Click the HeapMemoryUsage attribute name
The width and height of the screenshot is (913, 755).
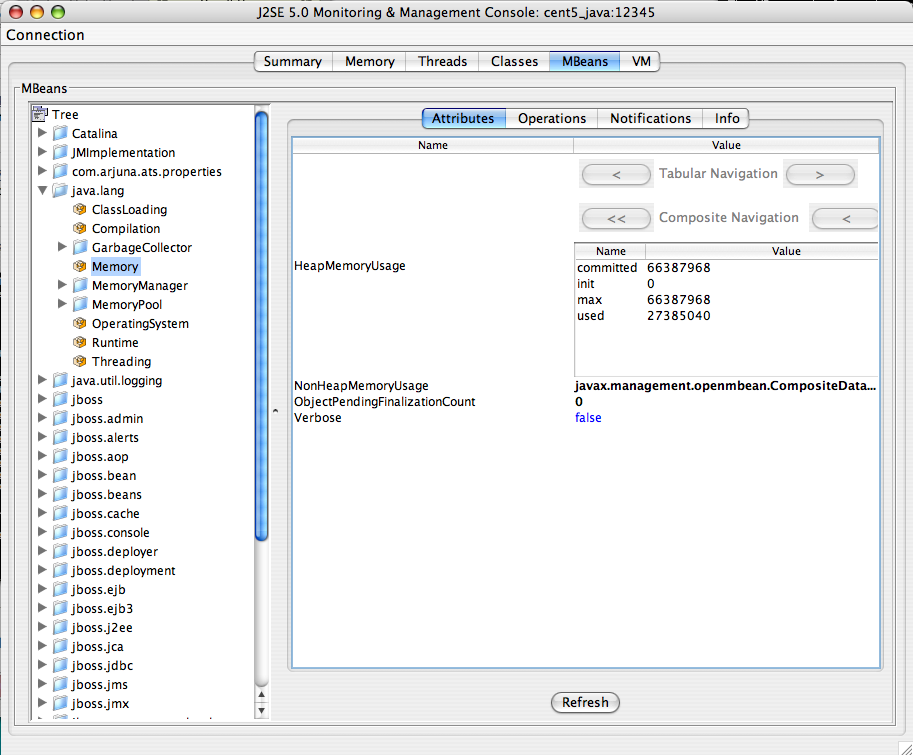tap(349, 265)
